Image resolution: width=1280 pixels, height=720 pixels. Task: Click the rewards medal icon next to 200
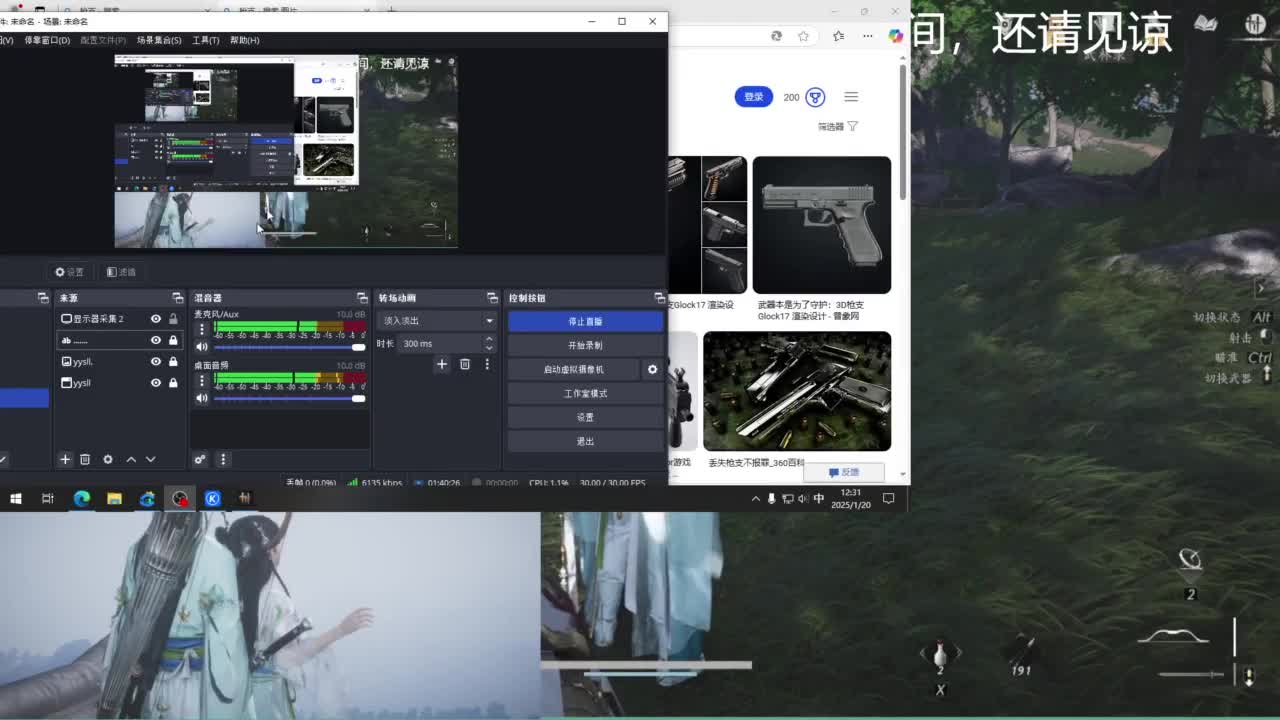[815, 97]
